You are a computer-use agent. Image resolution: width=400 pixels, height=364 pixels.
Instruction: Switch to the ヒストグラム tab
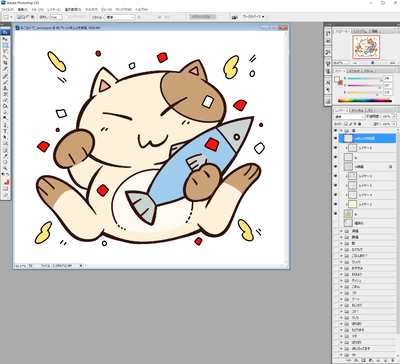click(x=361, y=31)
